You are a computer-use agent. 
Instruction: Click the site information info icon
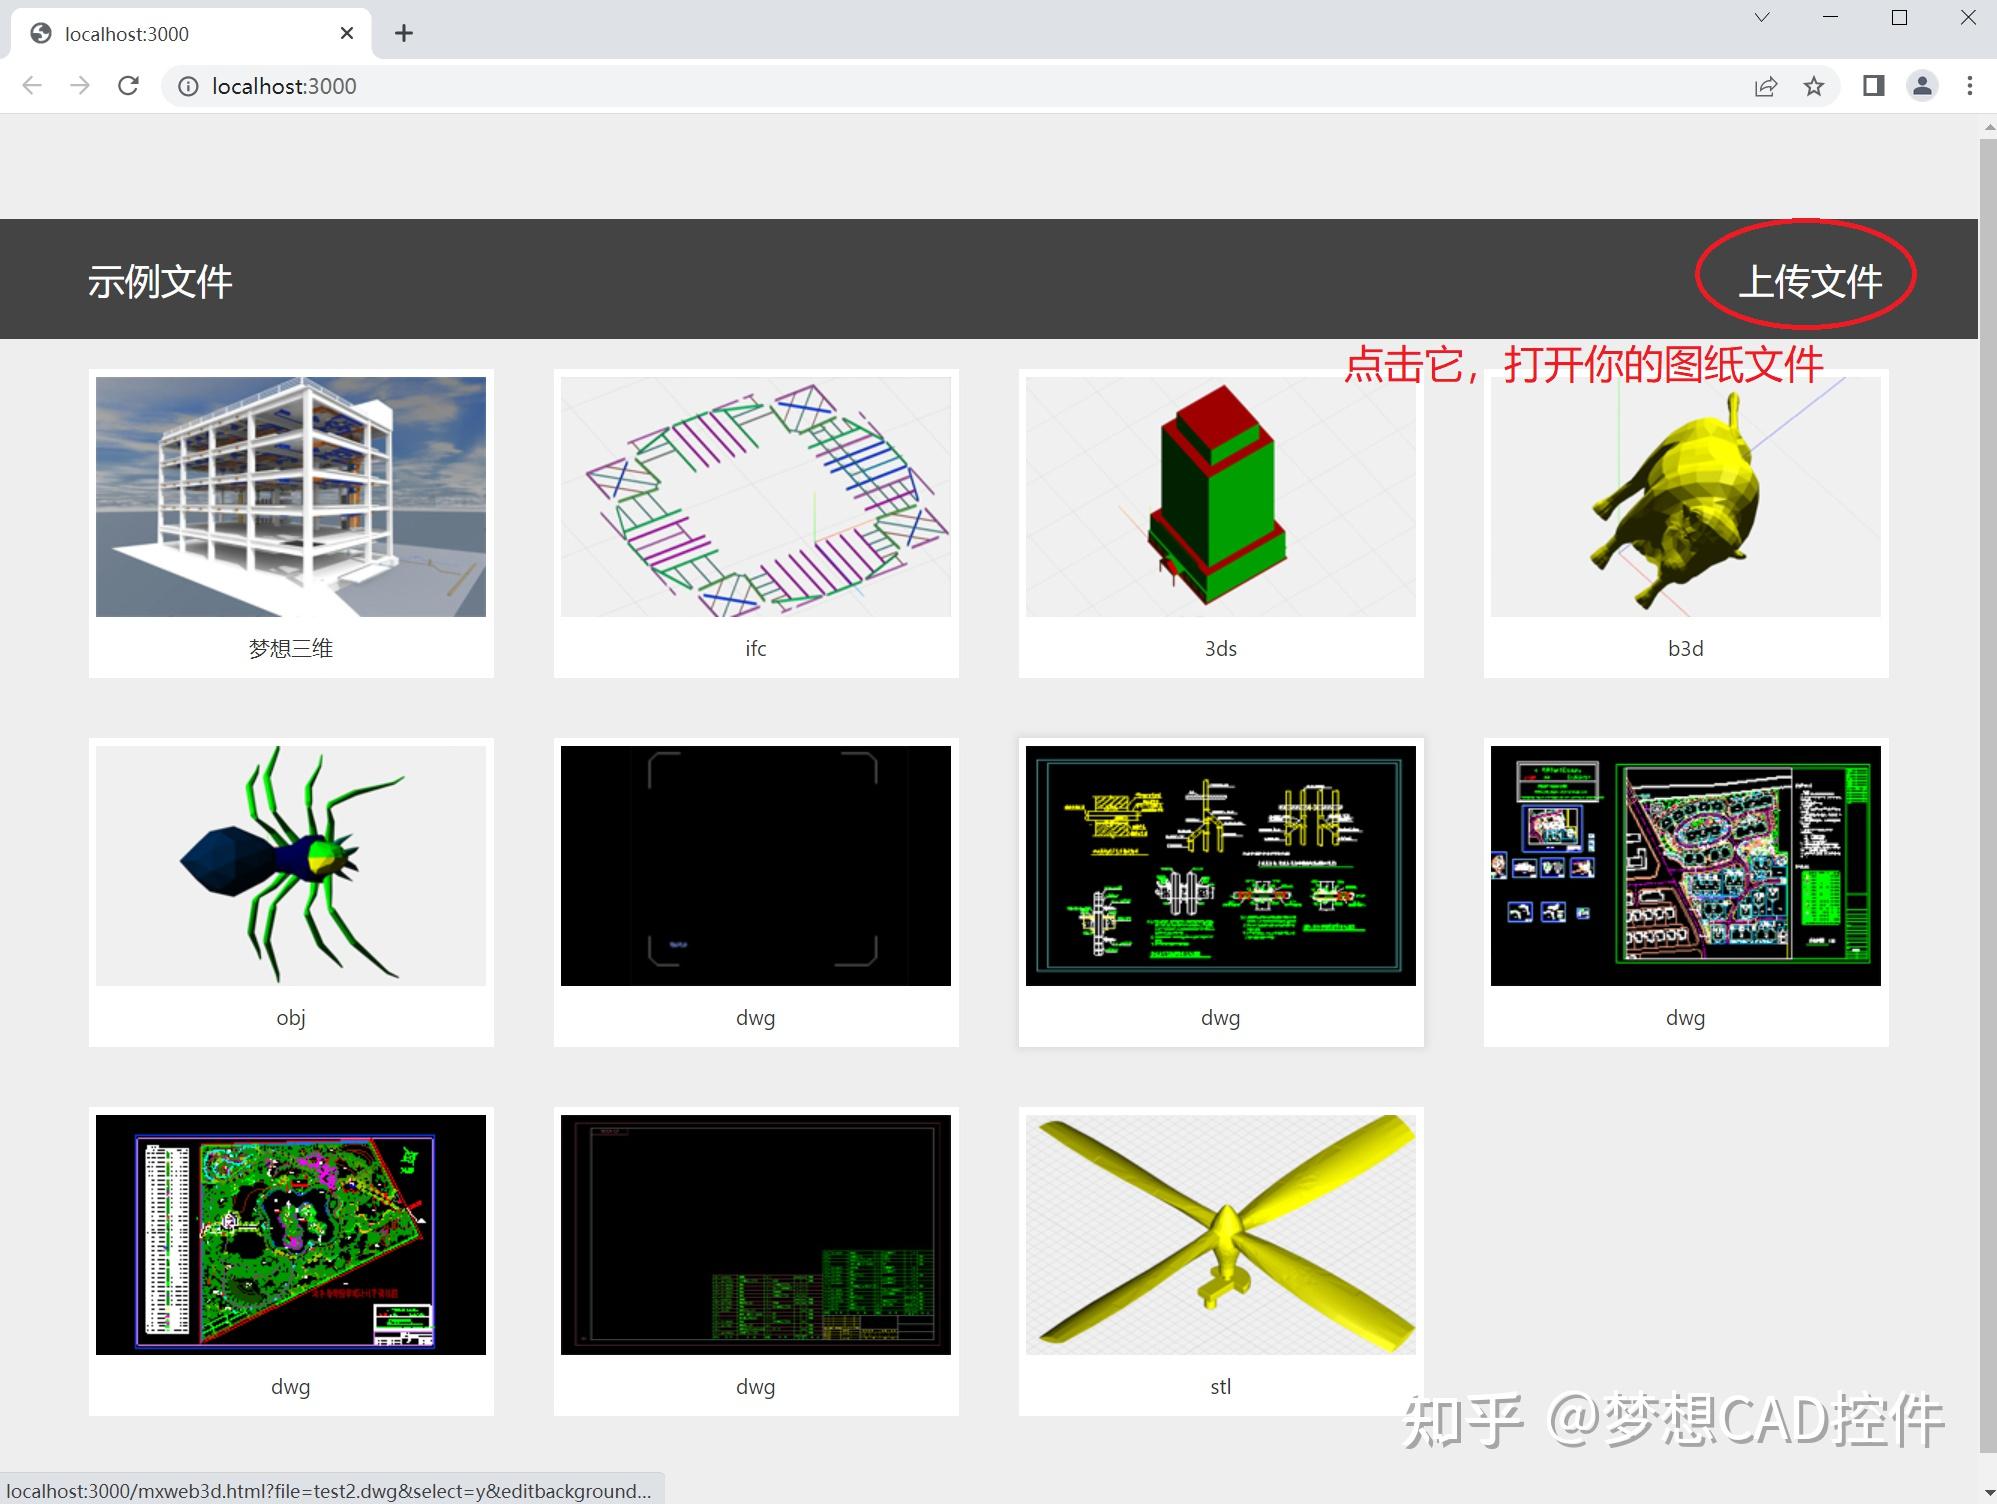[187, 87]
